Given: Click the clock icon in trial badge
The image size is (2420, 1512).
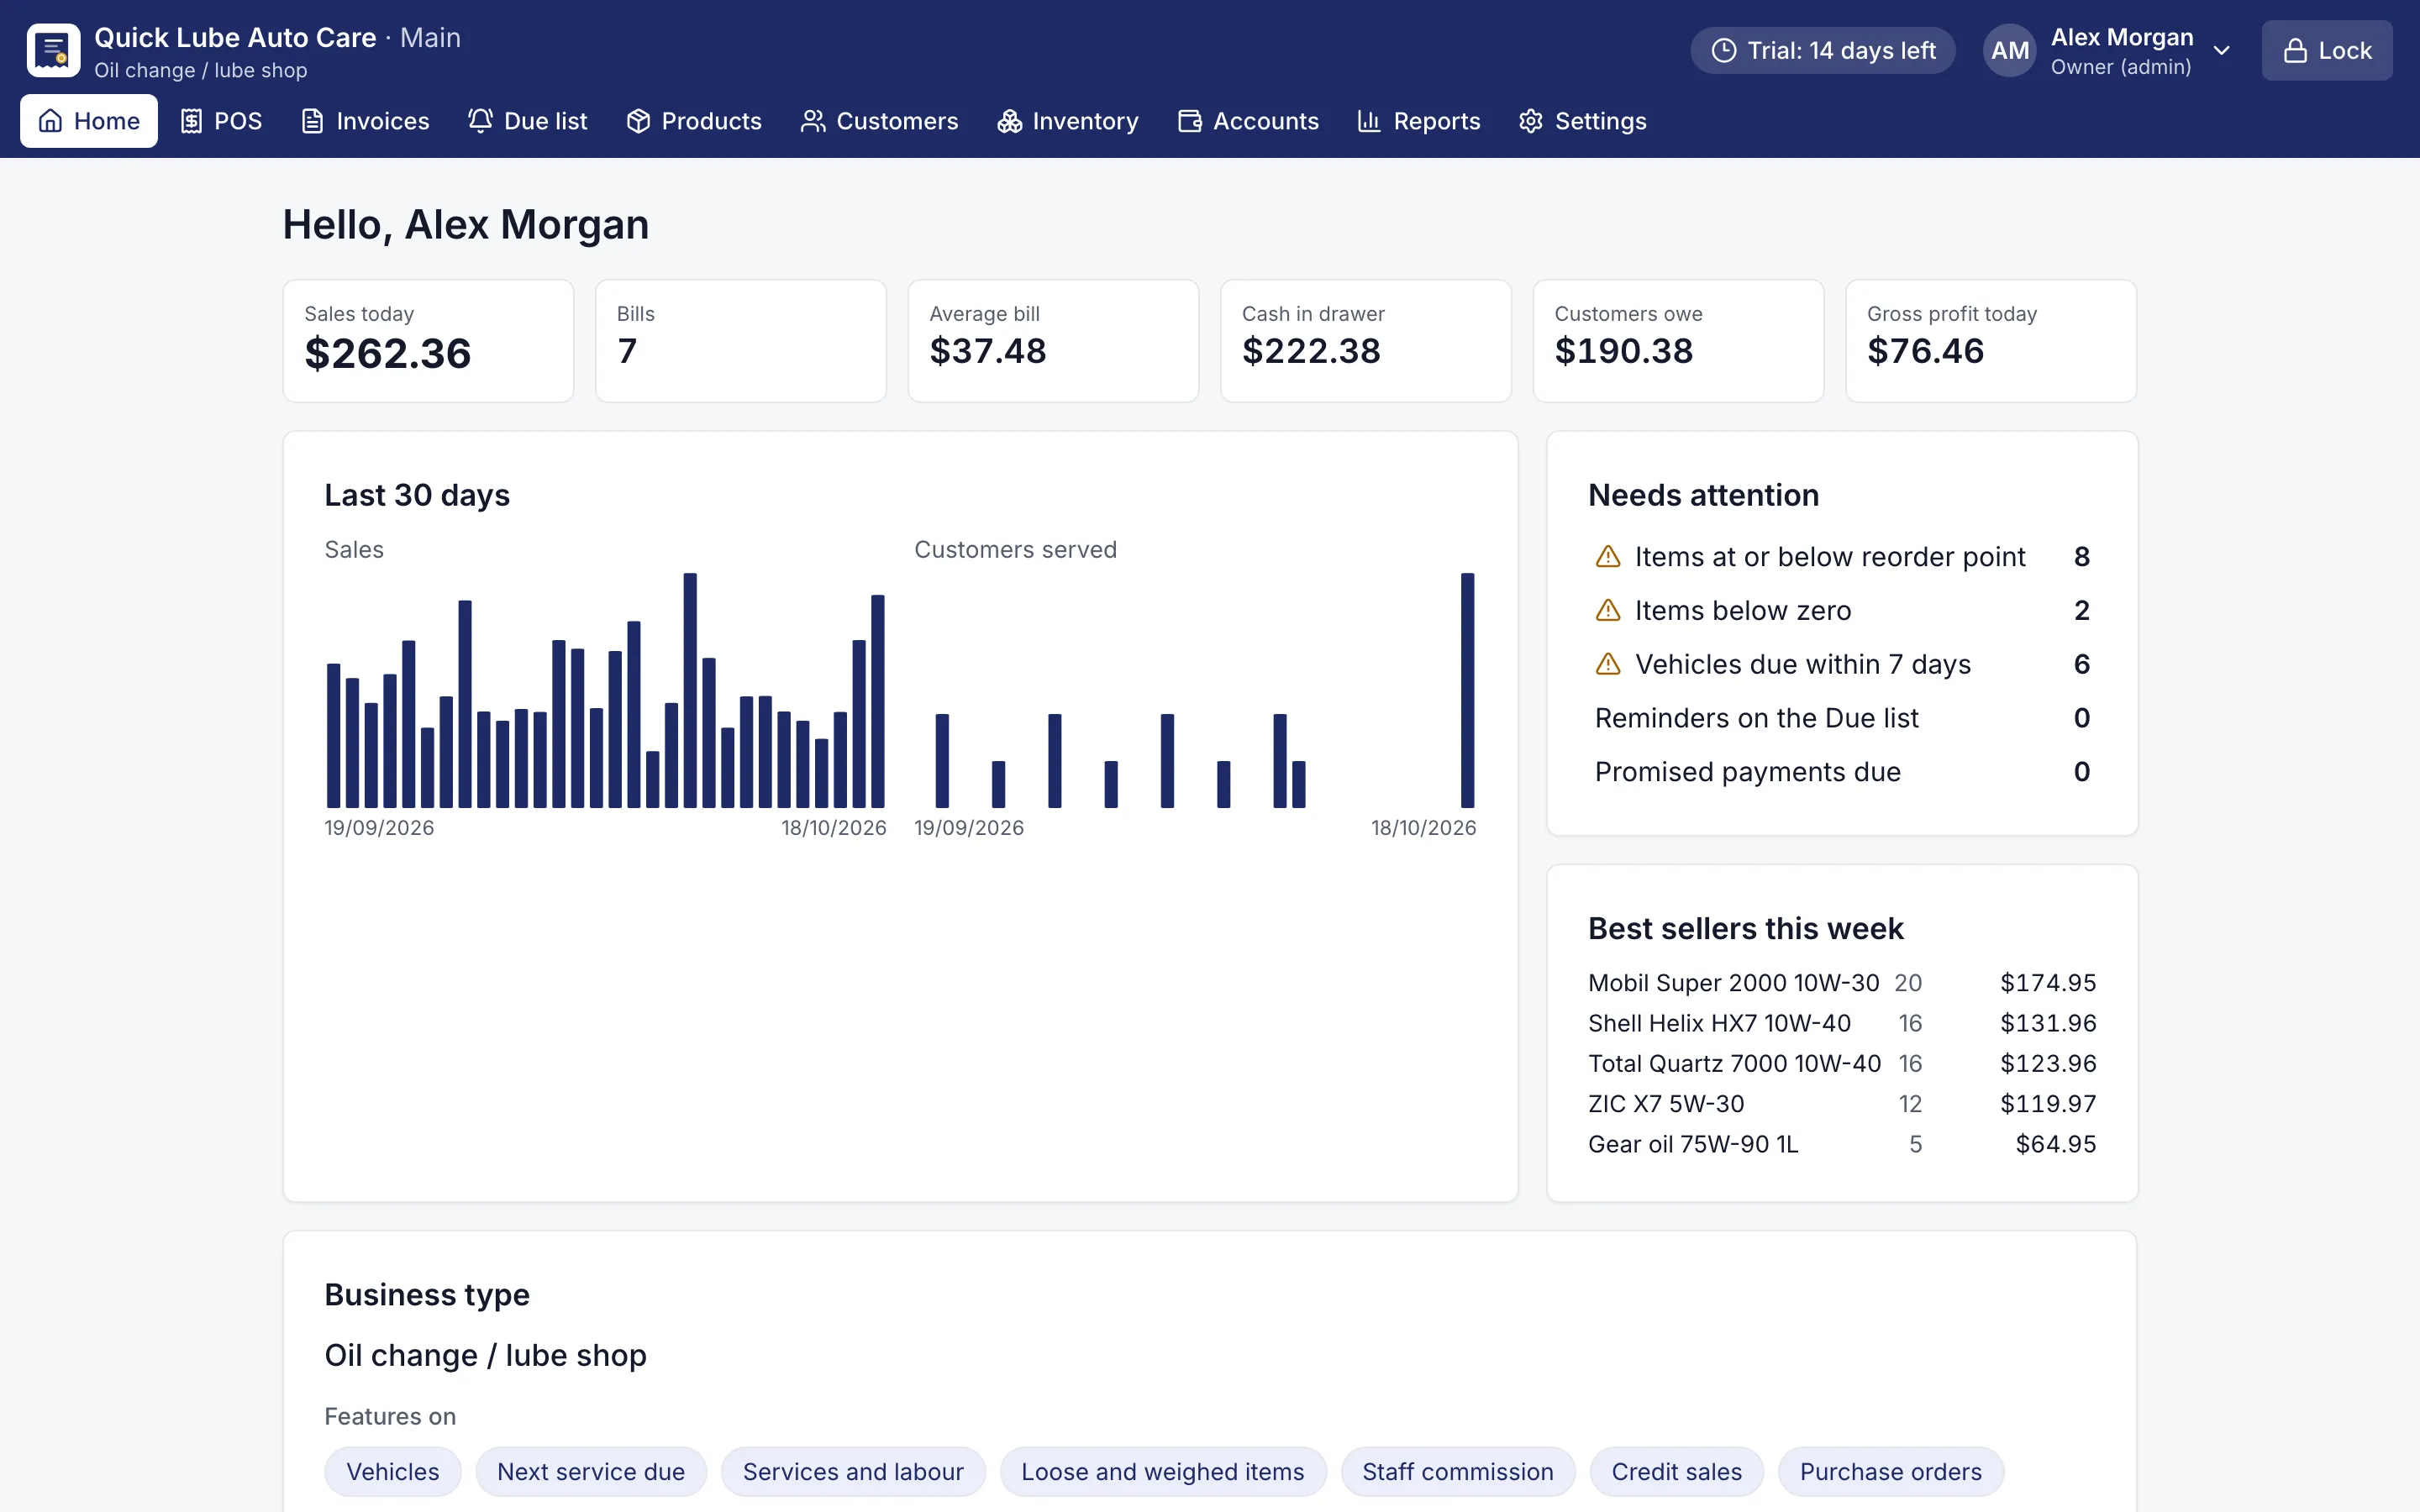Looking at the screenshot, I should (x=1724, y=50).
